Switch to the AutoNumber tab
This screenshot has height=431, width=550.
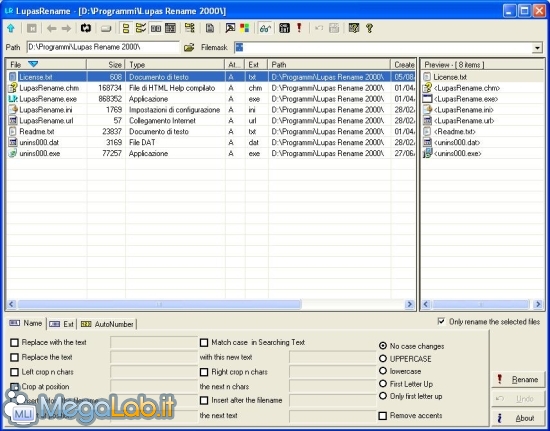click(x=107, y=324)
